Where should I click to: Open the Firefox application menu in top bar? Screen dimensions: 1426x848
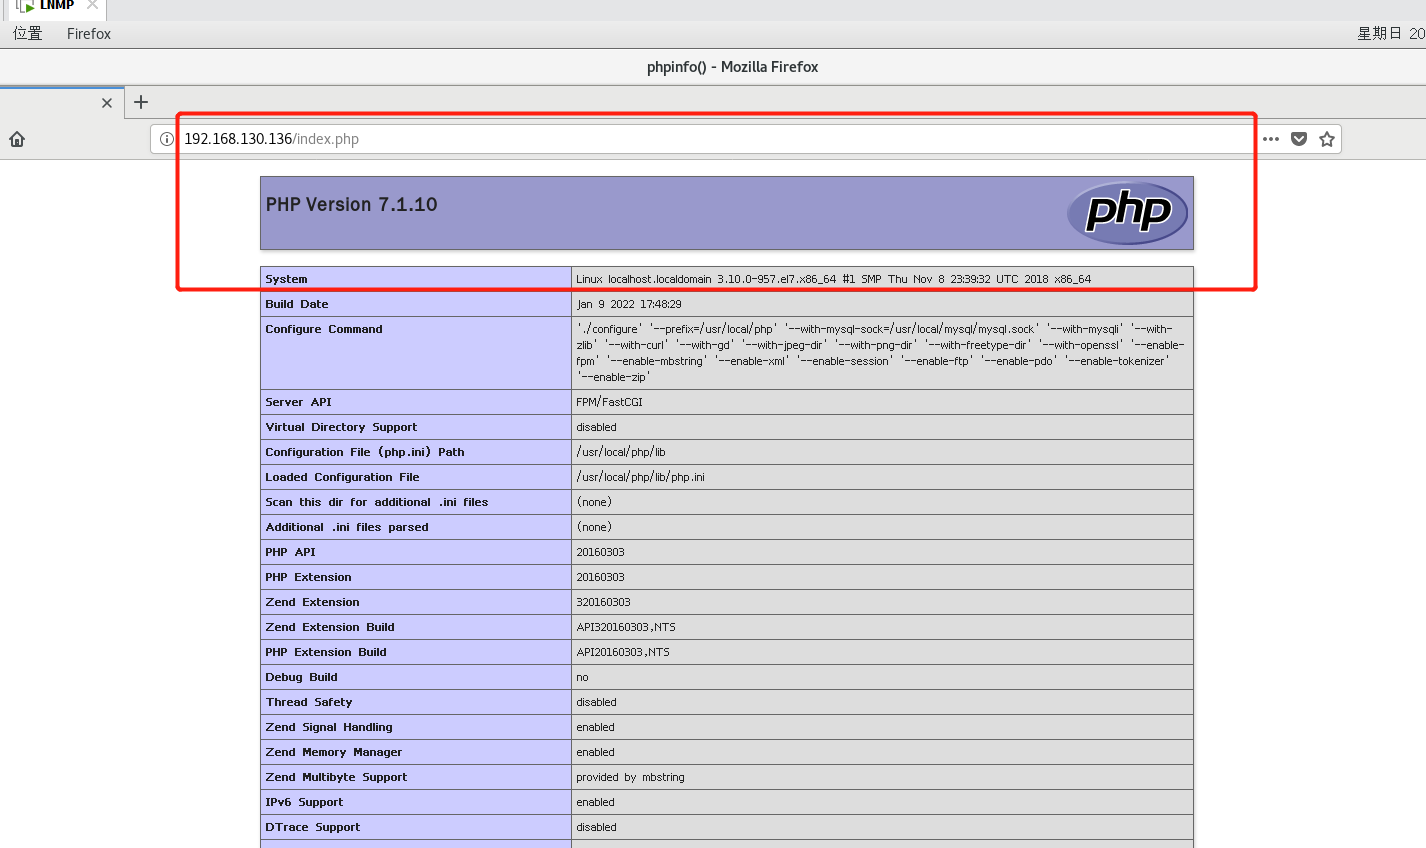tap(89, 34)
